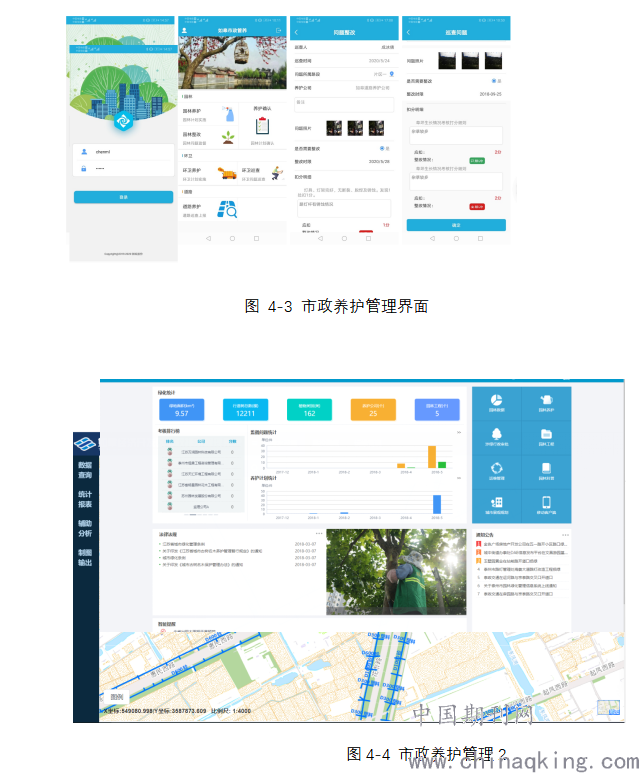Click the first company row in ranking table
Viewport: 639px width, 773px height.
(x=201, y=452)
